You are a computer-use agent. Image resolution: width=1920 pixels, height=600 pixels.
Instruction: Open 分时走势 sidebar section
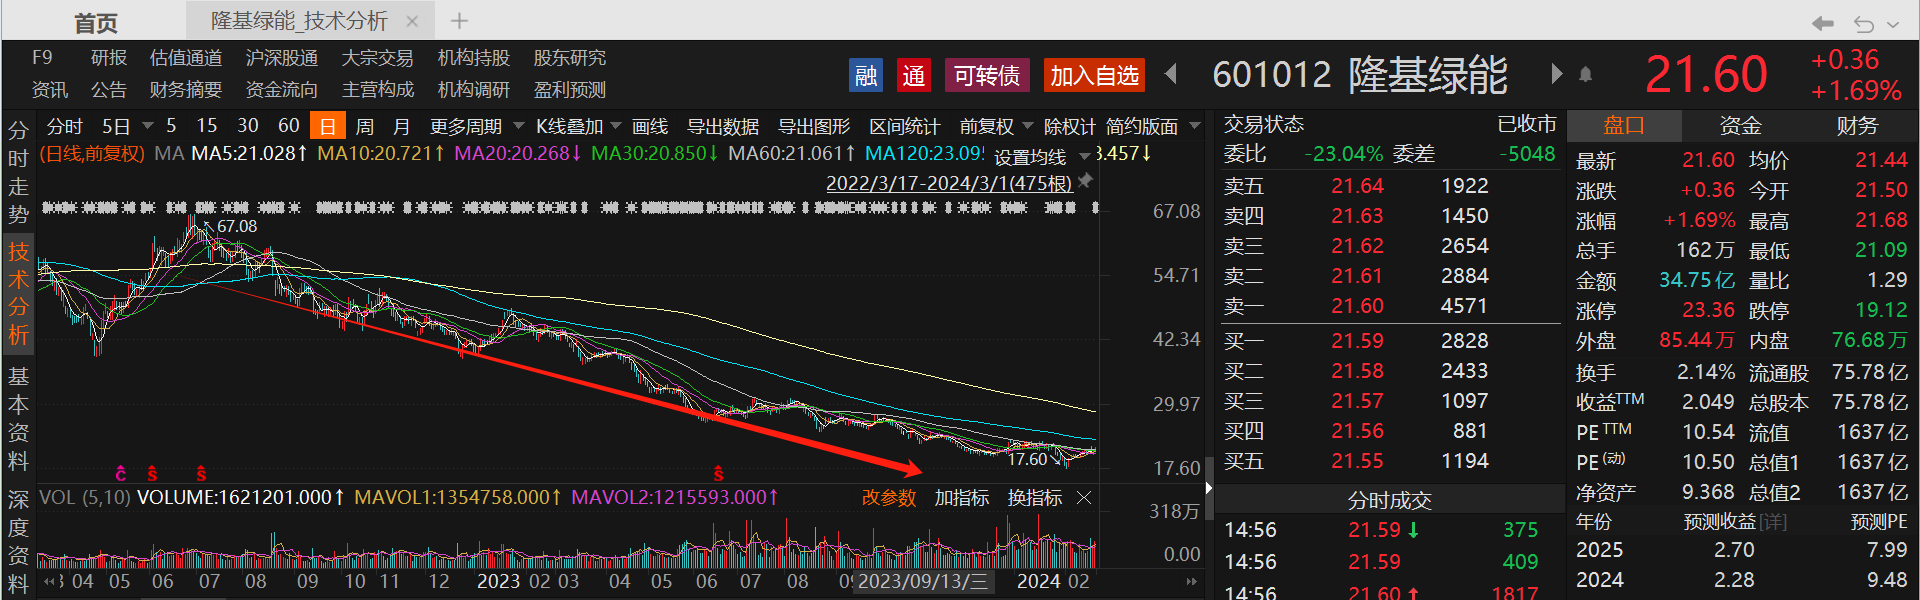(18, 173)
